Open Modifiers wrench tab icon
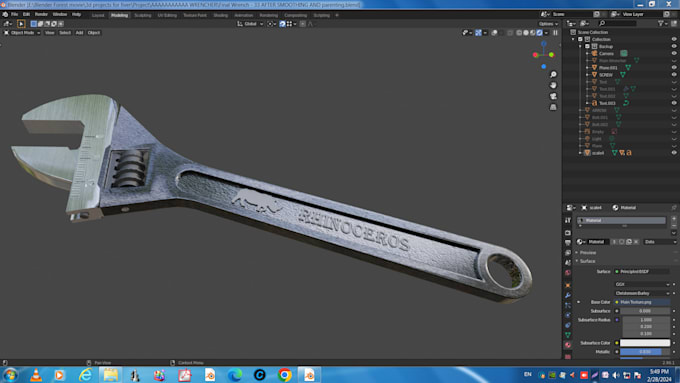The height and width of the screenshot is (383, 680). [568, 295]
